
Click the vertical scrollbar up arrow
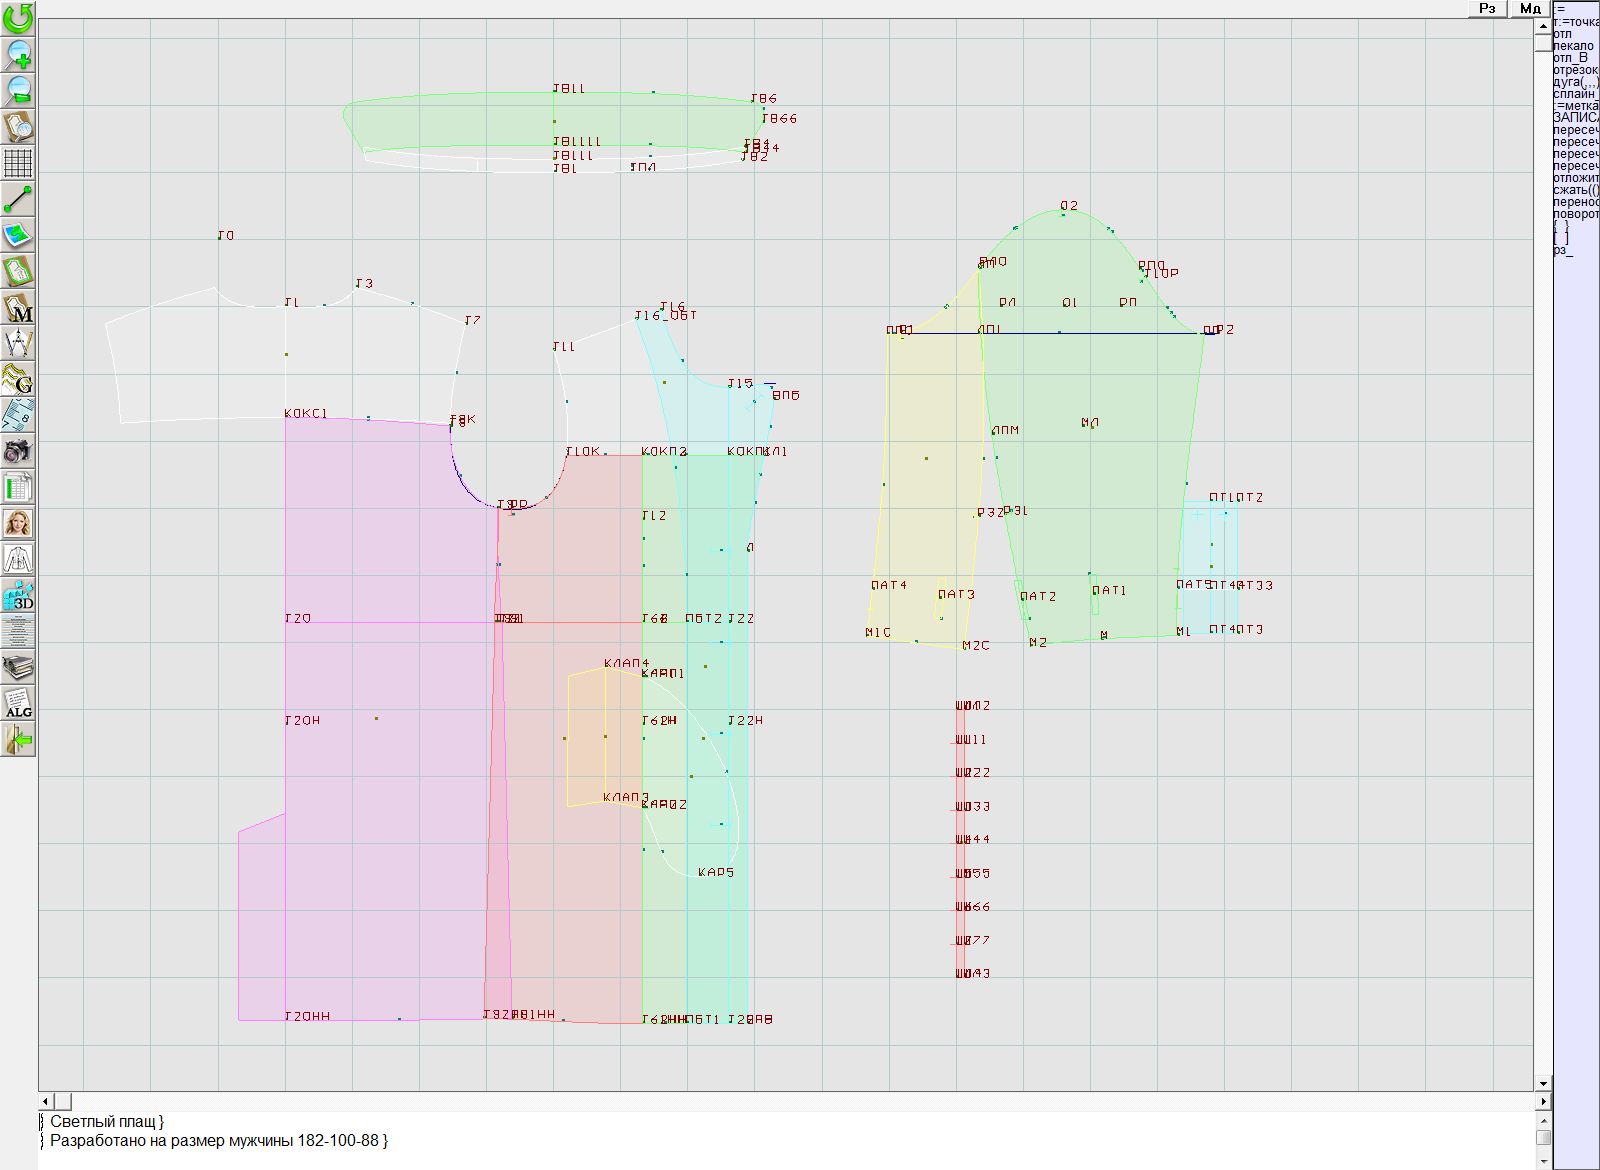[1543, 24]
